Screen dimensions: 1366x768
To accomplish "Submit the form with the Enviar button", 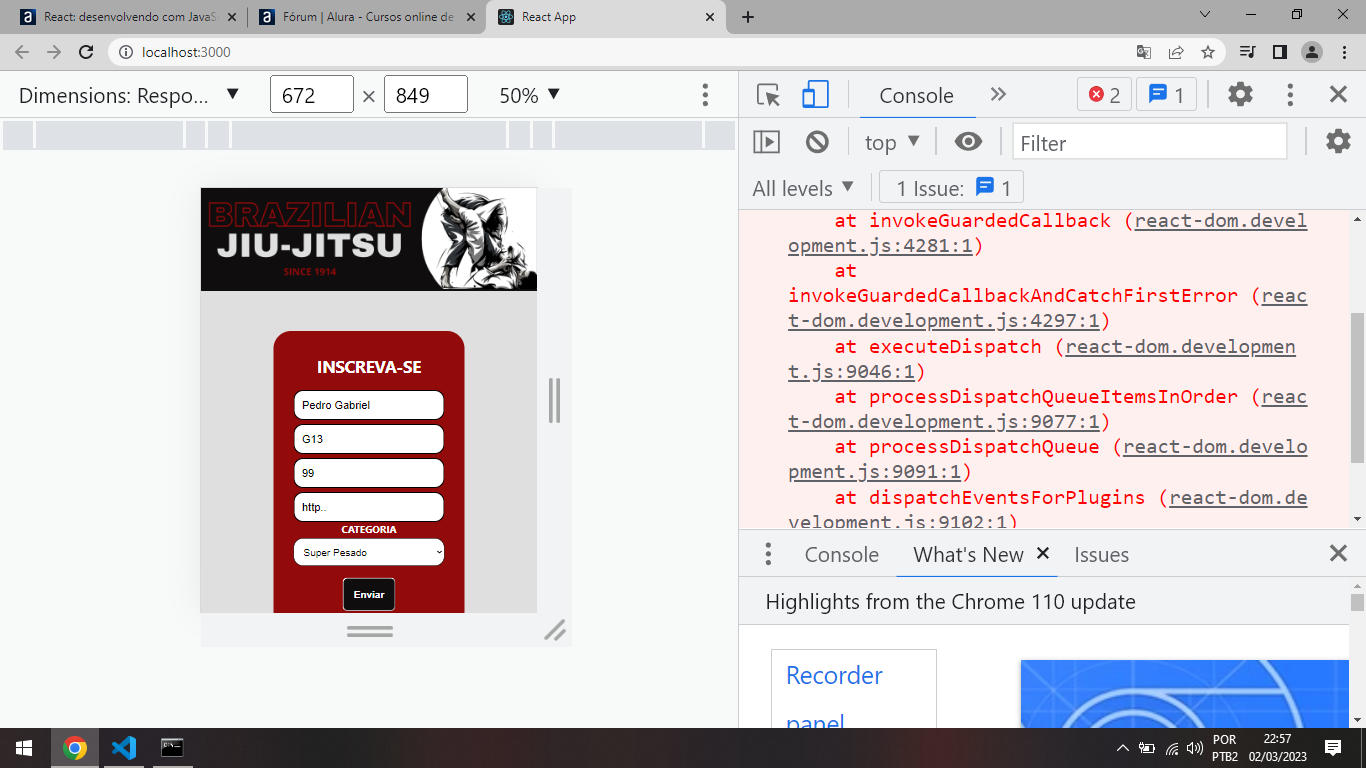I will tap(369, 594).
